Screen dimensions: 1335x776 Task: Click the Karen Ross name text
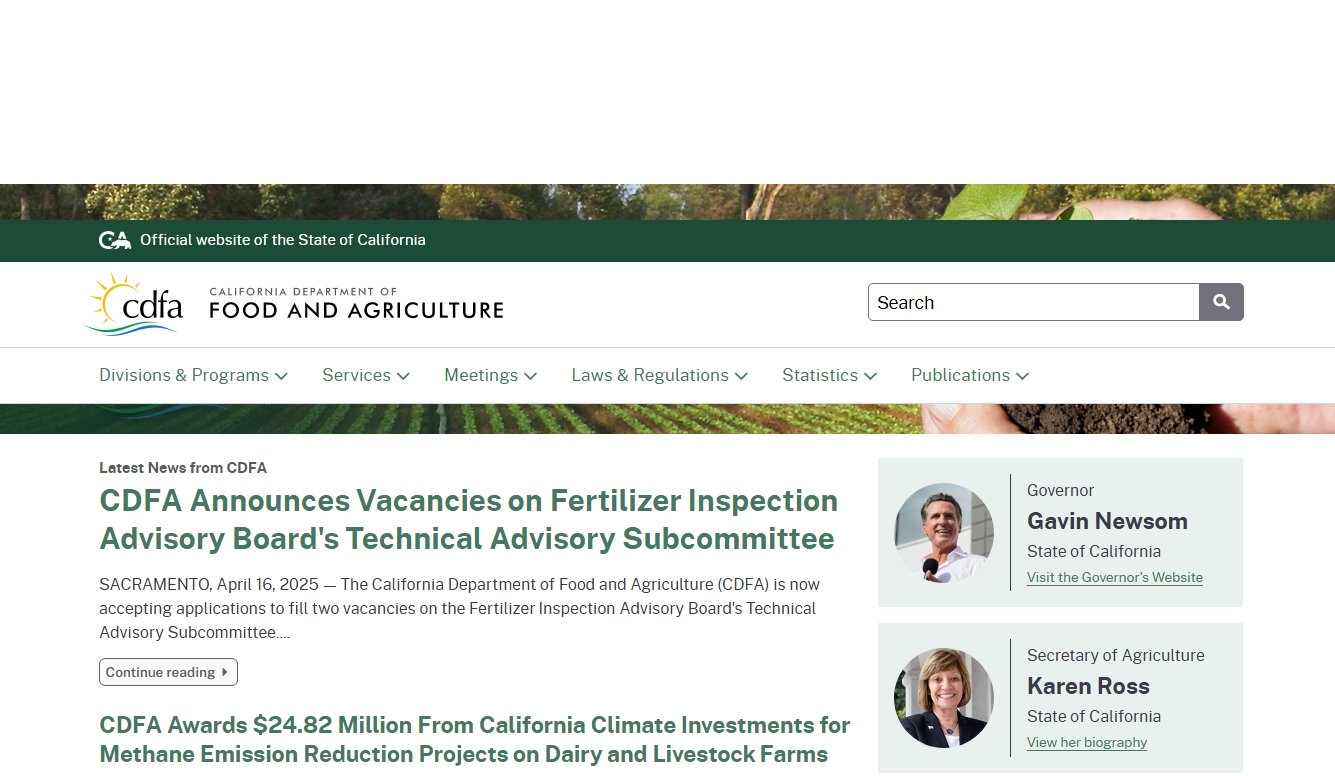tap(1088, 686)
